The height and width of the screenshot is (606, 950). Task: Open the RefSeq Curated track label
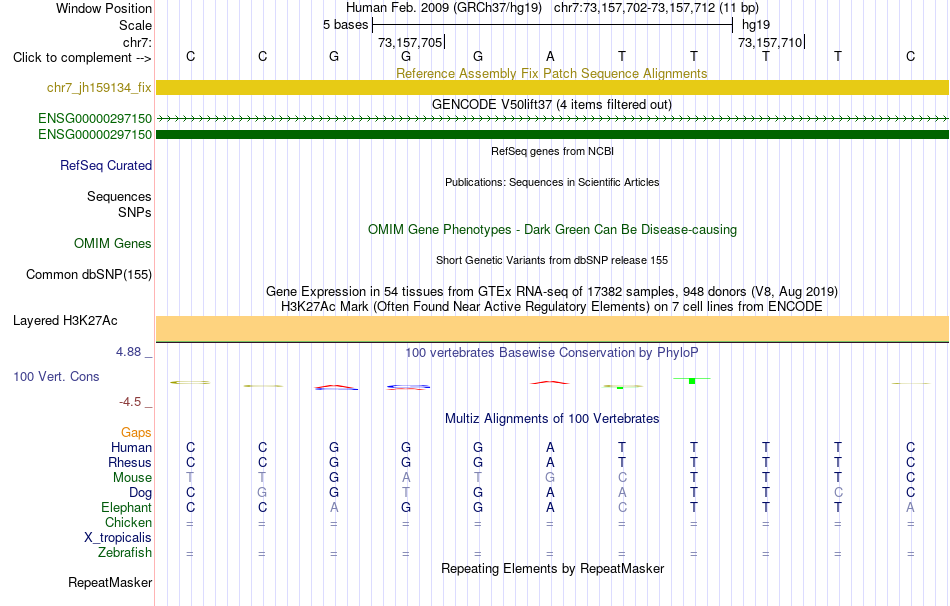[105, 165]
